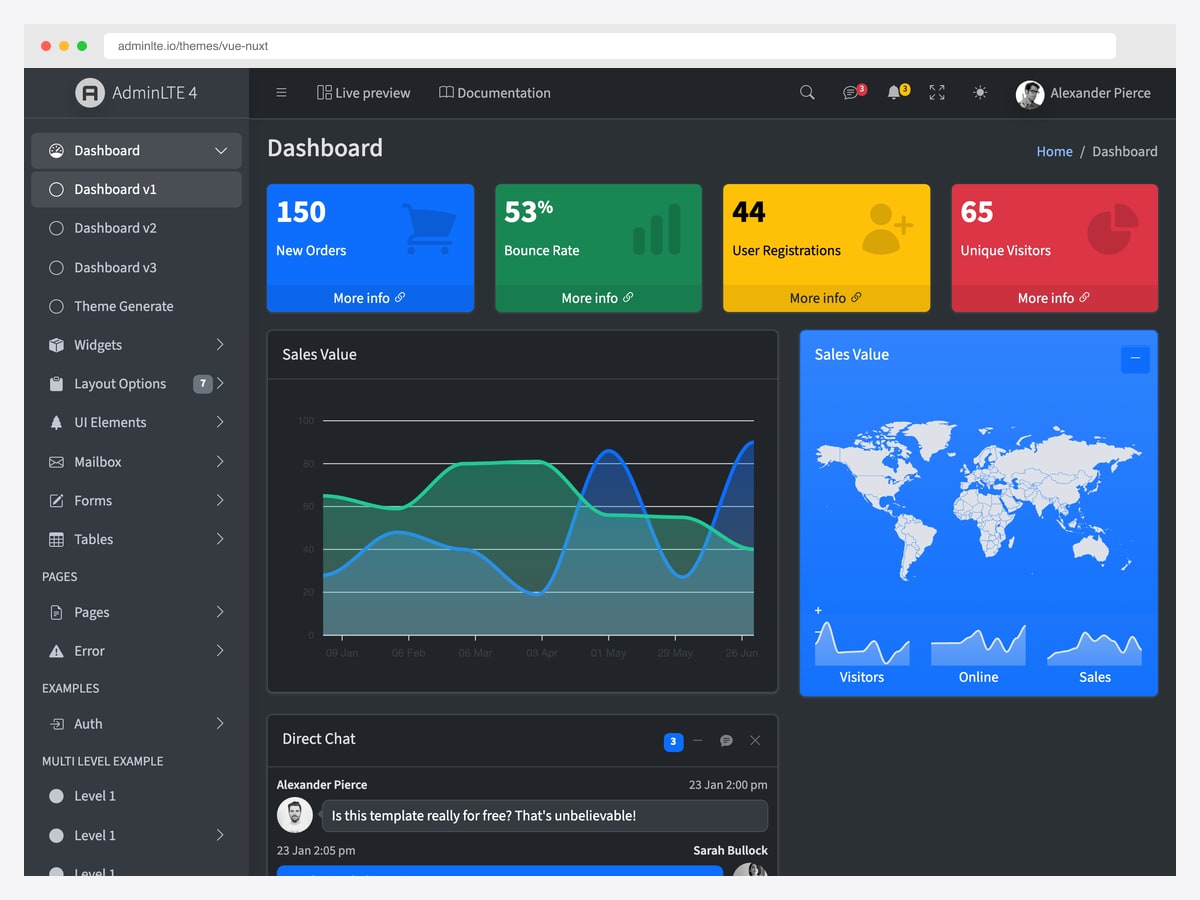This screenshot has height=900, width=1200.
Task: Expand the Mailbox submenu chevron
Action: click(220, 462)
